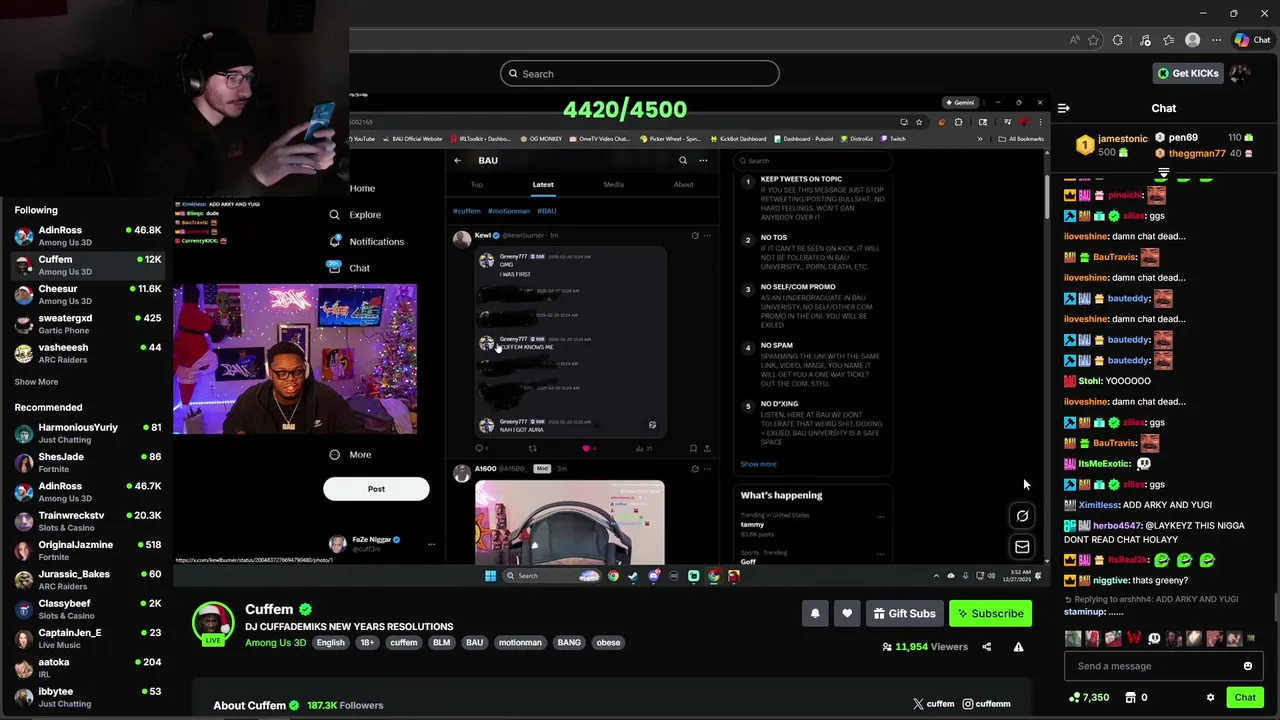This screenshot has height=720, width=1280.
Task: Open Cheesur channel in sidebar
Action: (x=87, y=294)
